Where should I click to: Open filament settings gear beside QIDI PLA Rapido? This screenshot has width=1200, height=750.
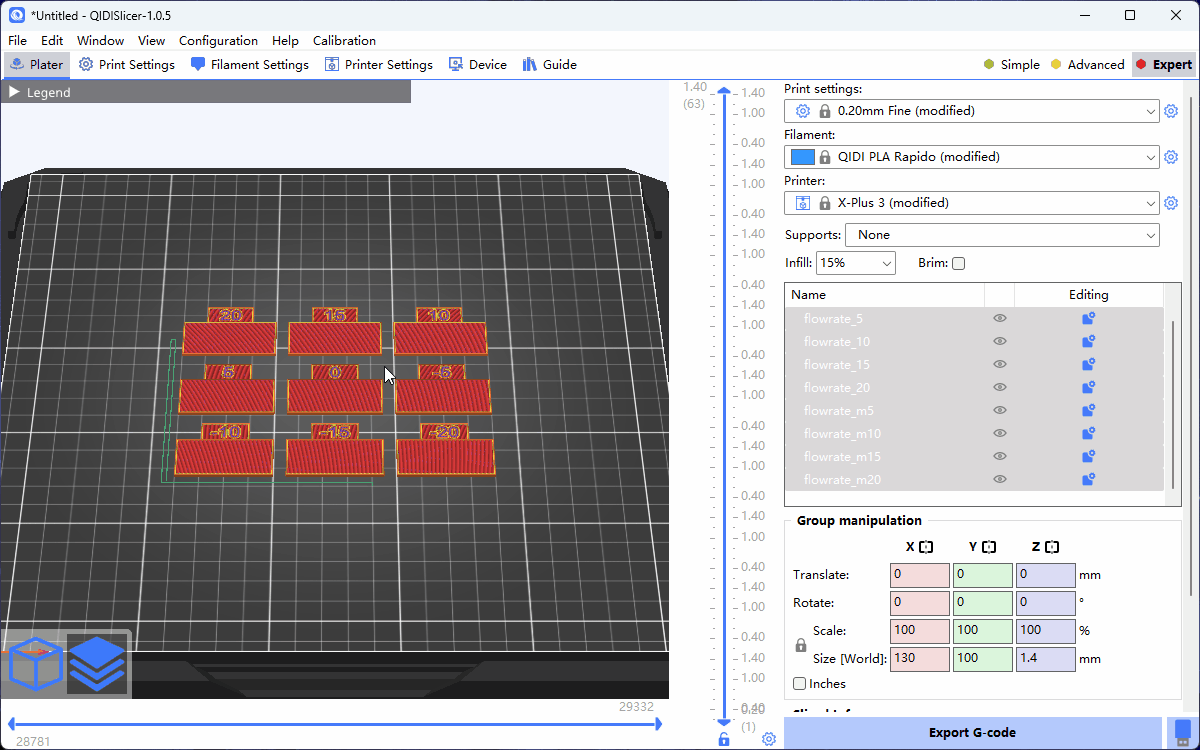1171,157
